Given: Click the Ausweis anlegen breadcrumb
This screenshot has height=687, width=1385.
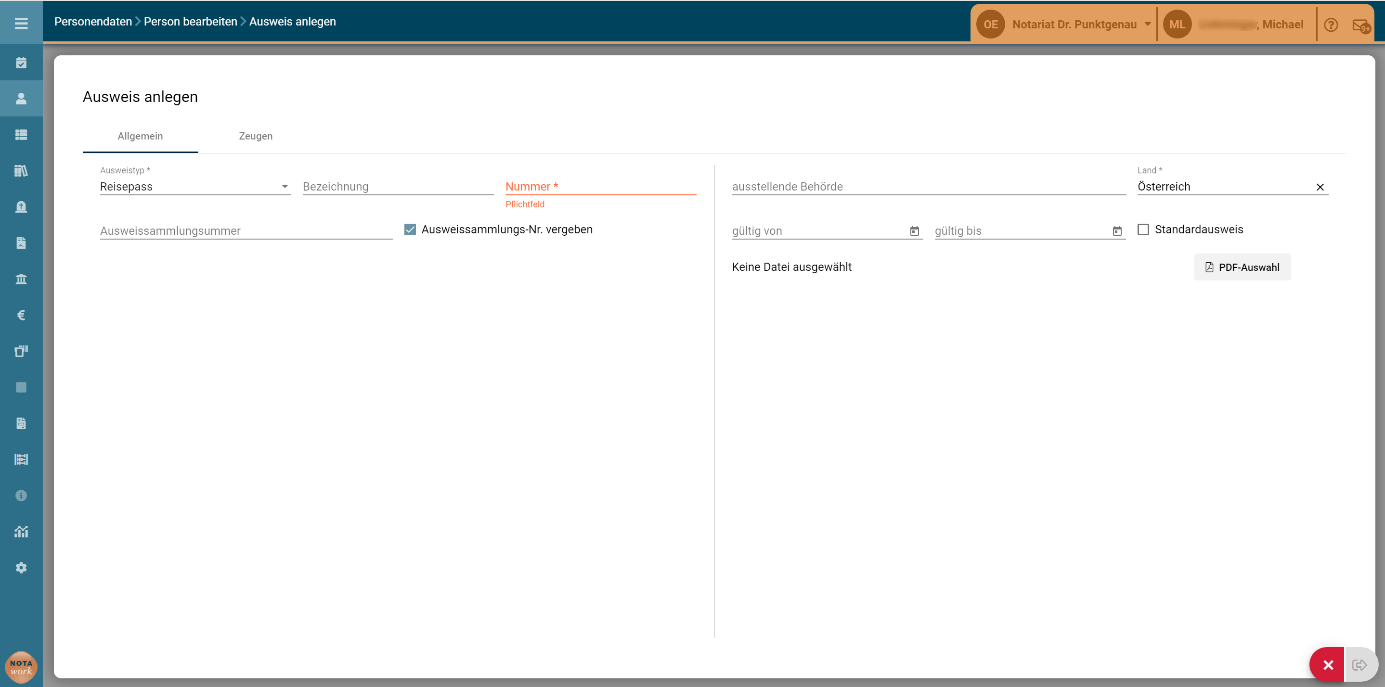Looking at the screenshot, I should [292, 21].
